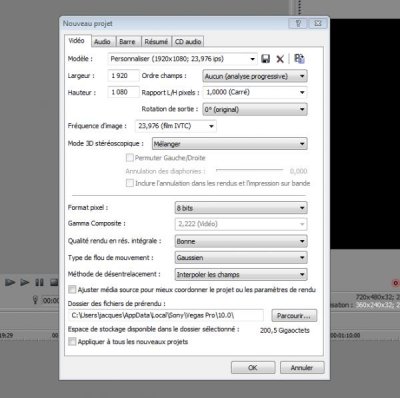The height and width of the screenshot is (398, 400).
Task: Stop playback in the transport bar
Action: tap(54, 283)
